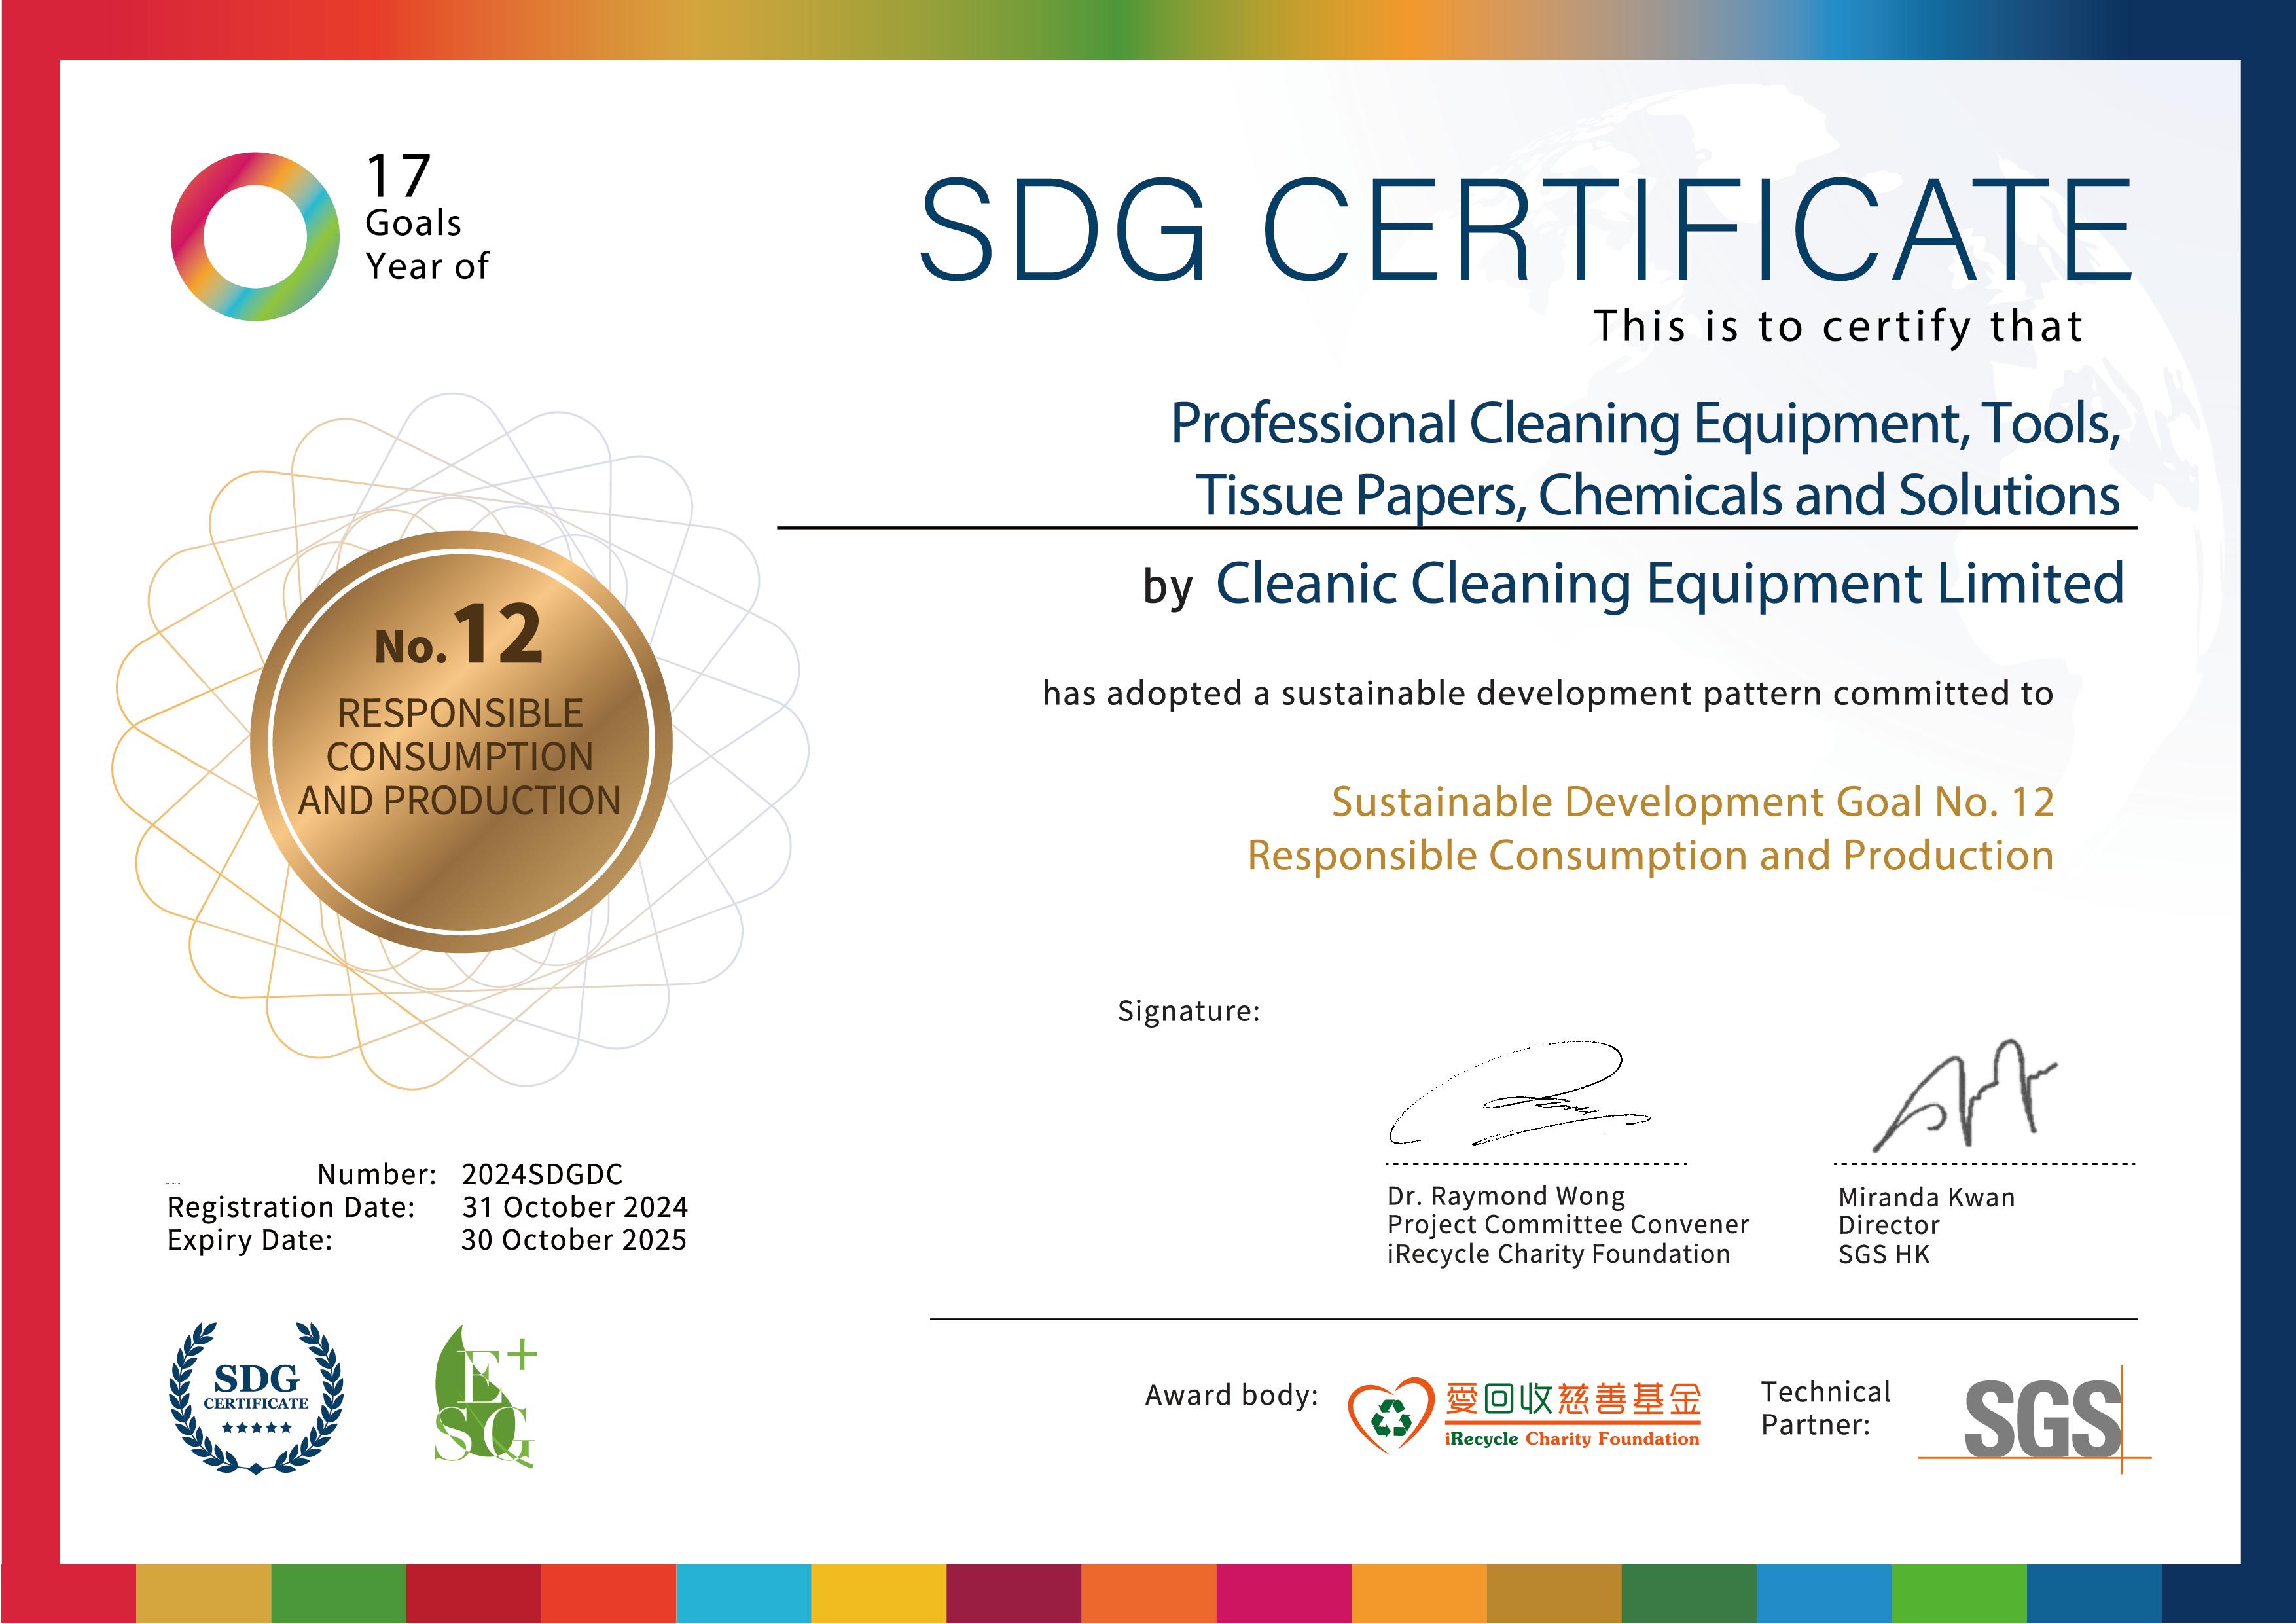Click 'iRecycle Charity Foundation' under Raymond Wong
The image size is (2296, 1624).
click(x=1558, y=1254)
